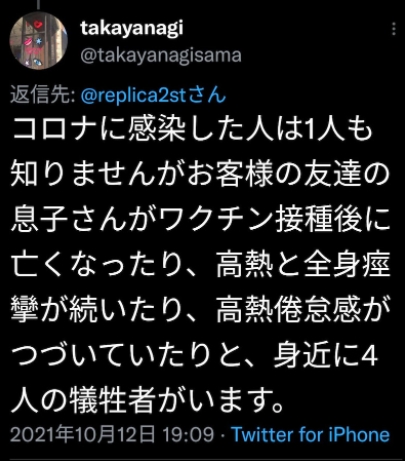The height and width of the screenshot is (461, 405).
Task: Click the phrase お客様の友達の in the tweet
Action: pos(288,174)
